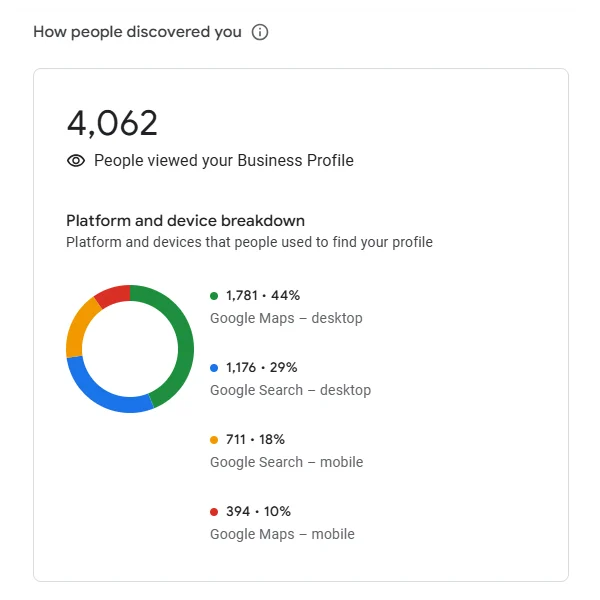The height and width of the screenshot is (600, 600).
Task: Click the red Google Maps mobile dot
Action: 214,511
